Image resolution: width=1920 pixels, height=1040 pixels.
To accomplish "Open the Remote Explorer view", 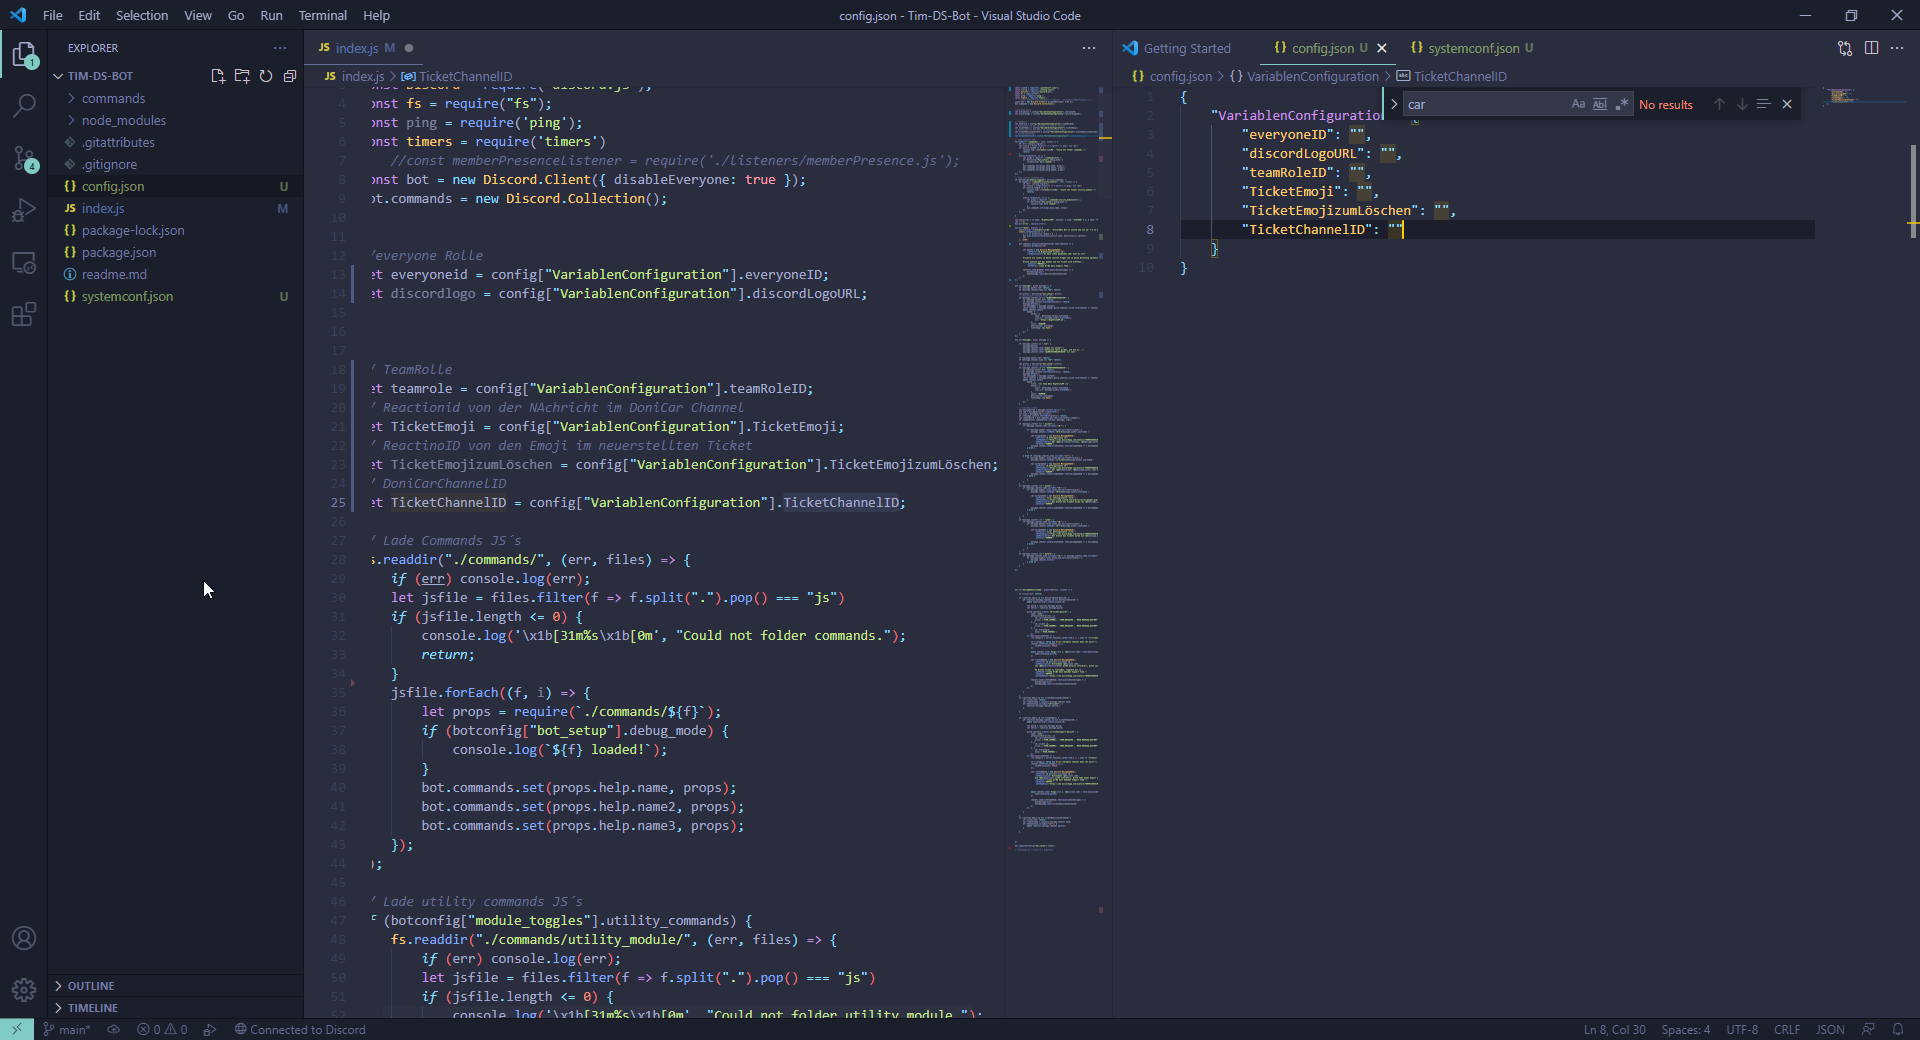I will click(x=24, y=263).
